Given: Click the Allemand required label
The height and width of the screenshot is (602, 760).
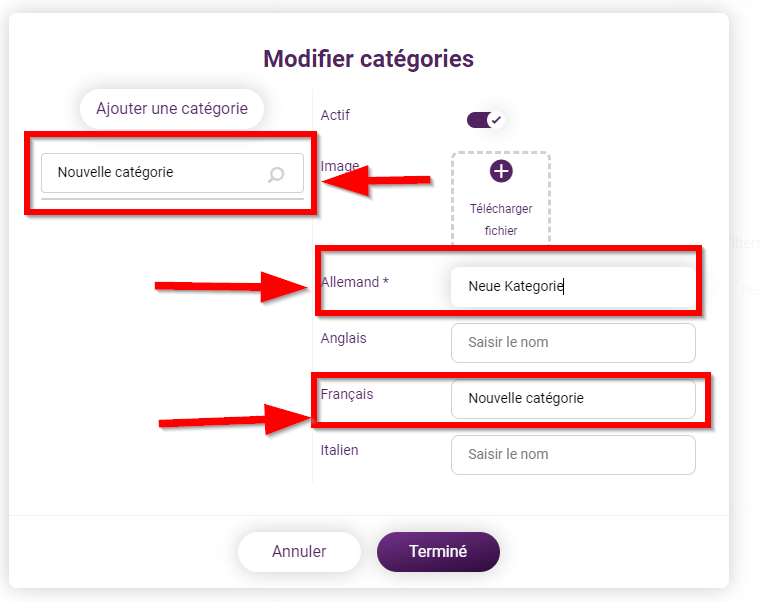Looking at the screenshot, I should [x=354, y=282].
